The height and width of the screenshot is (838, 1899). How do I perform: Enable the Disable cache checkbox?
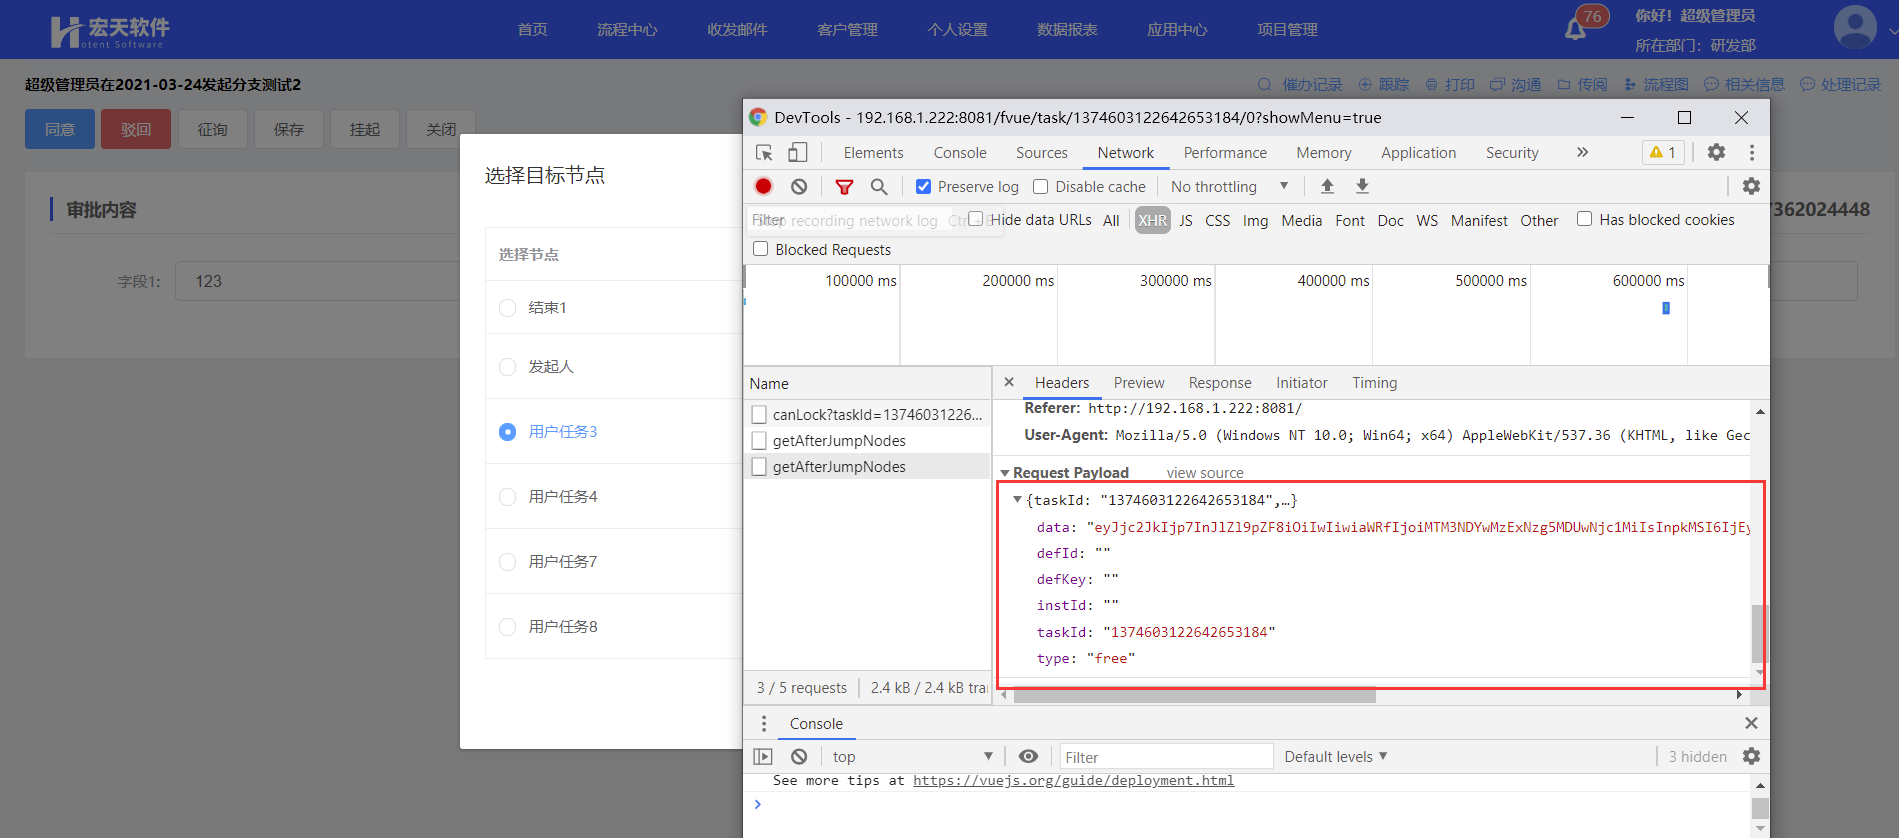point(1041,186)
